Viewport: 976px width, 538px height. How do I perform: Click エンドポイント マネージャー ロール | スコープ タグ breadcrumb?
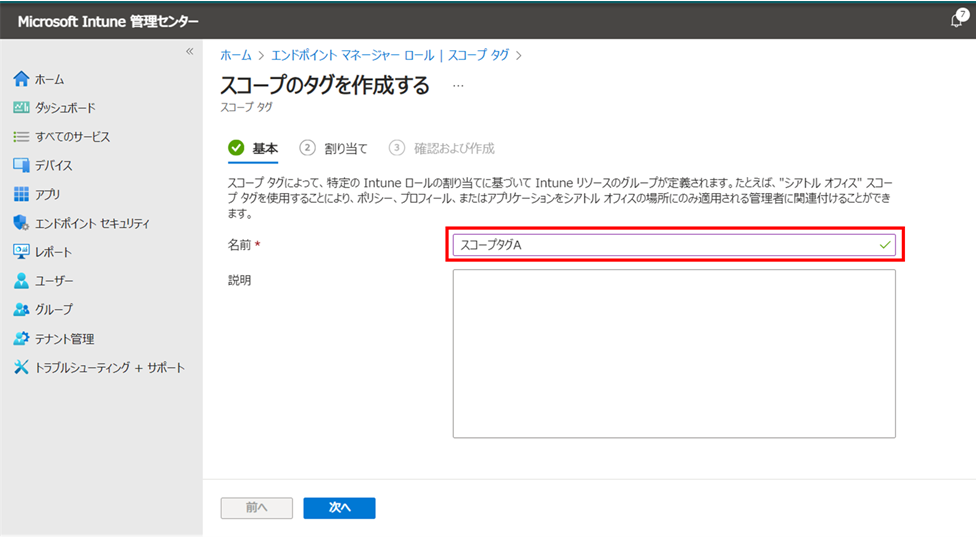[390, 55]
